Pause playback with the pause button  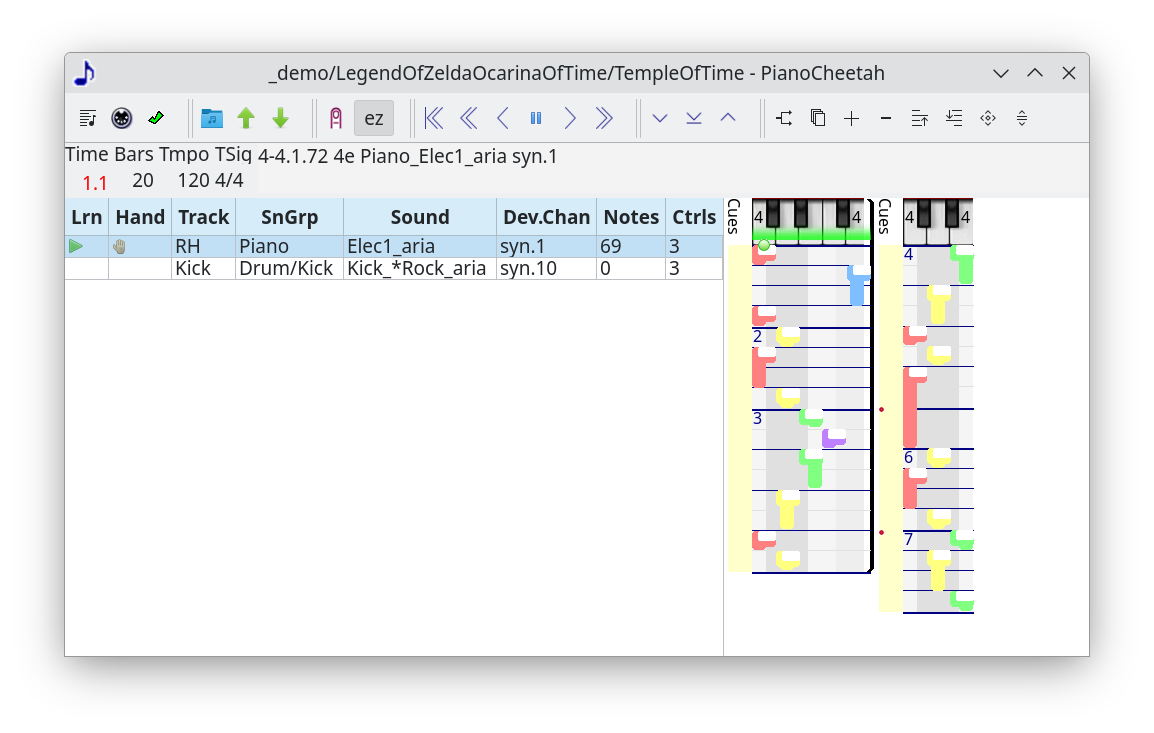tap(536, 118)
